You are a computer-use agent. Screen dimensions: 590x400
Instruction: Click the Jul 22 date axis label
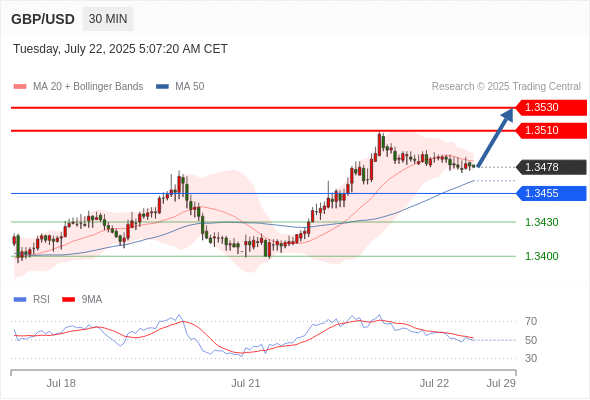(434, 383)
